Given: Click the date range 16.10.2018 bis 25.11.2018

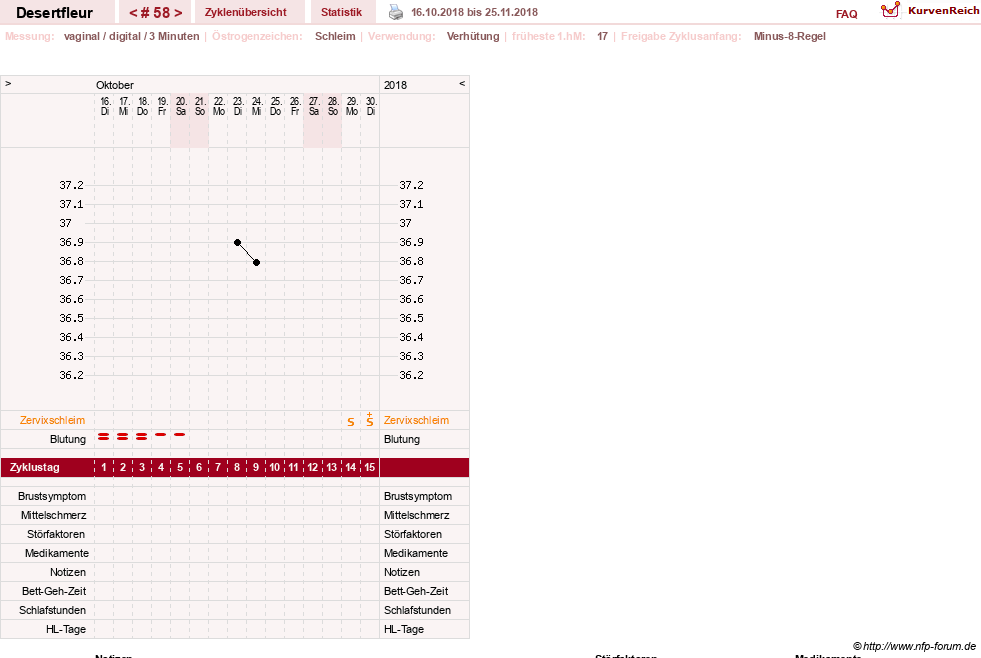Looking at the screenshot, I should click(x=474, y=12).
